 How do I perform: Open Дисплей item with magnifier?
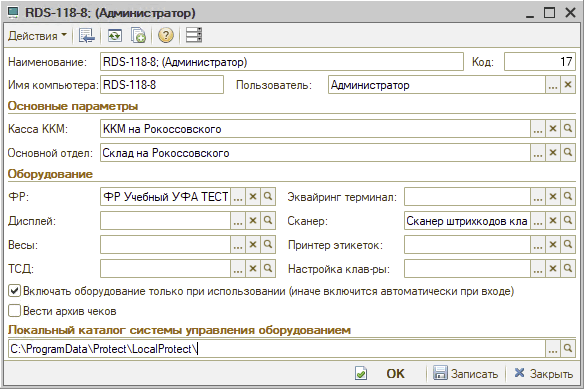point(268,221)
